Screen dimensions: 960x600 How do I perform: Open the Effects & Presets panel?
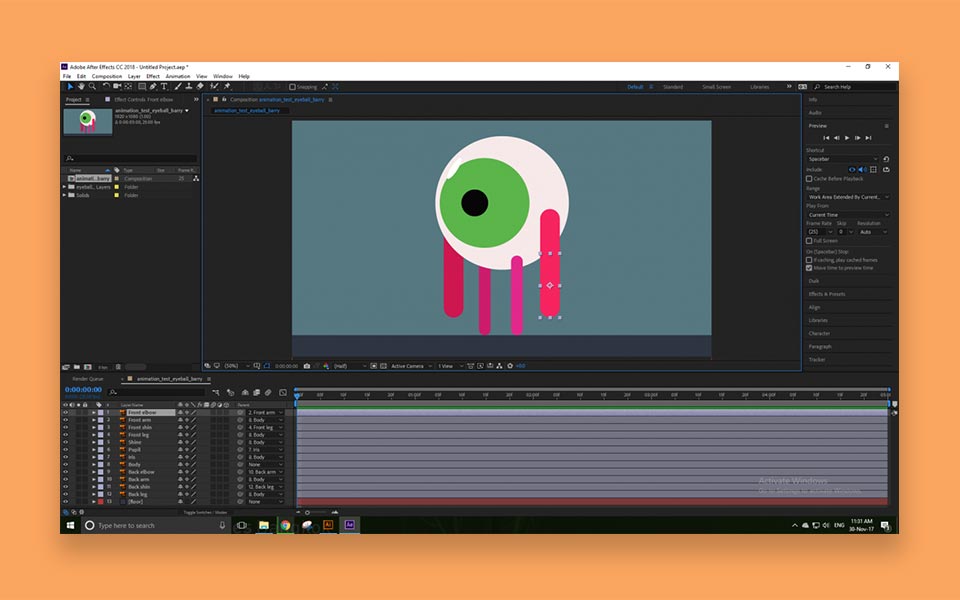click(827, 294)
